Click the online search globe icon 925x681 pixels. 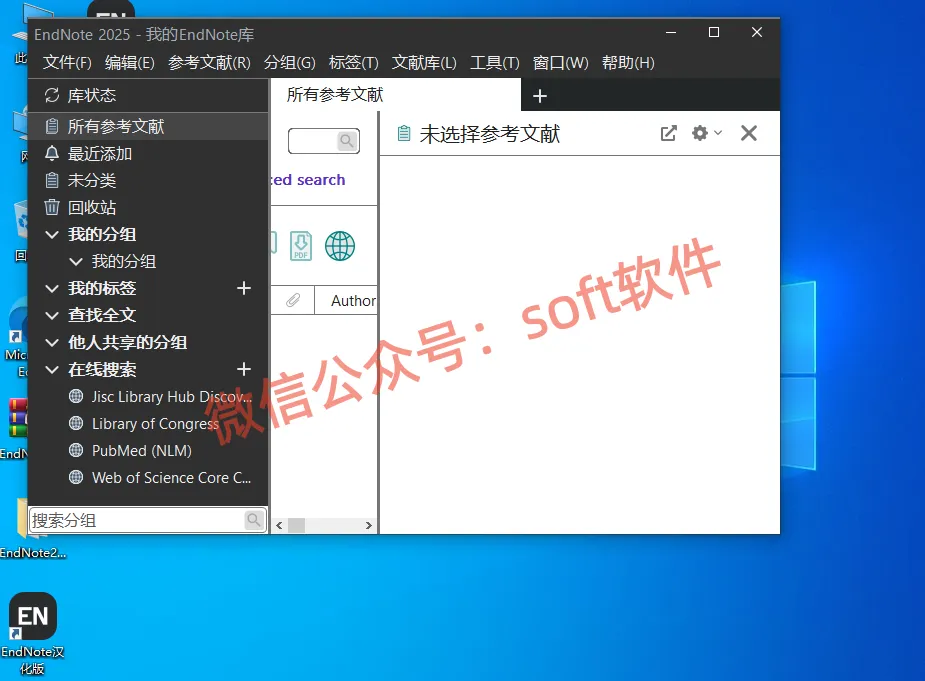pyautogui.click(x=340, y=246)
